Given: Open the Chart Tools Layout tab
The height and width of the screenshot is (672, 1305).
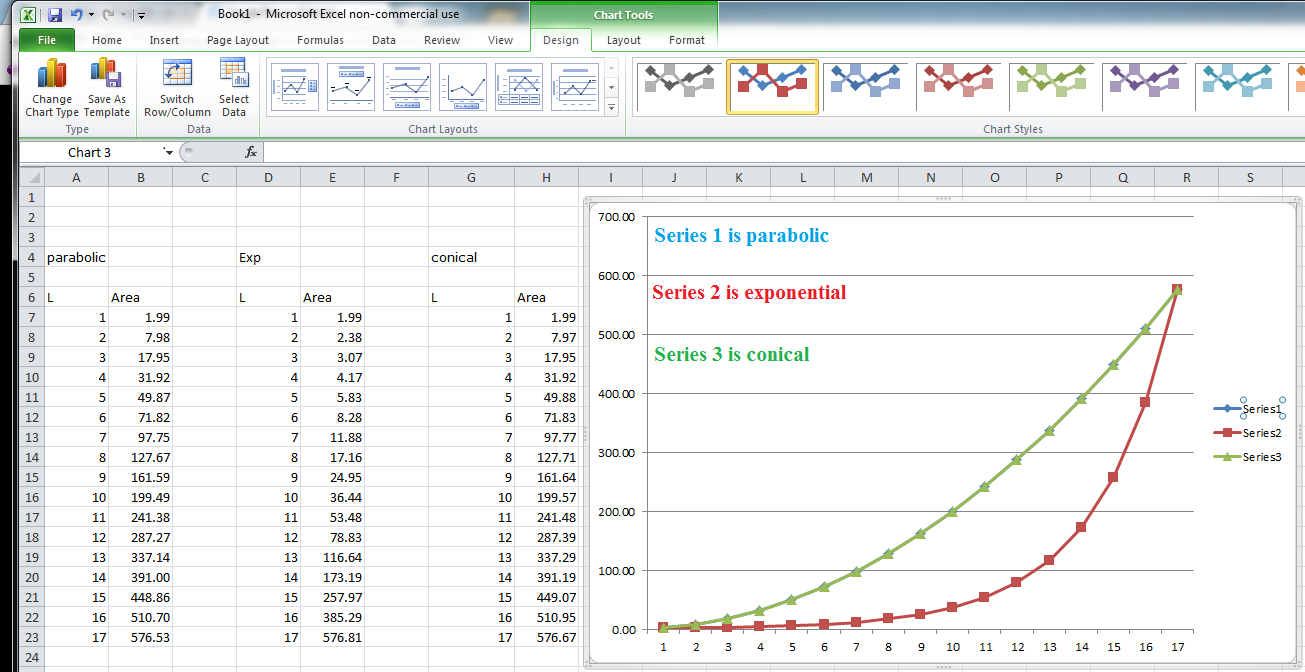Looking at the screenshot, I should point(624,40).
